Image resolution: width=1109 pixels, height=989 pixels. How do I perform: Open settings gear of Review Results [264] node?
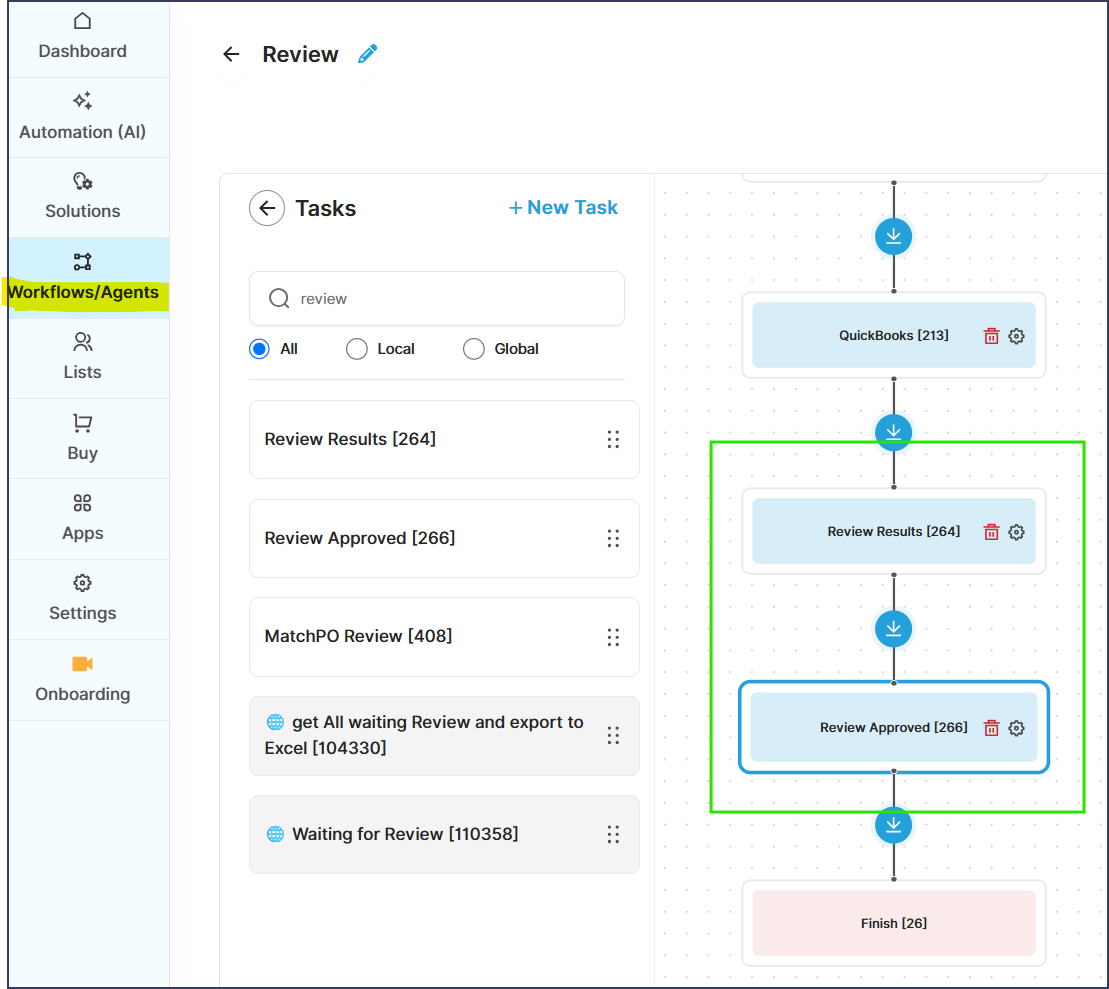(1016, 532)
